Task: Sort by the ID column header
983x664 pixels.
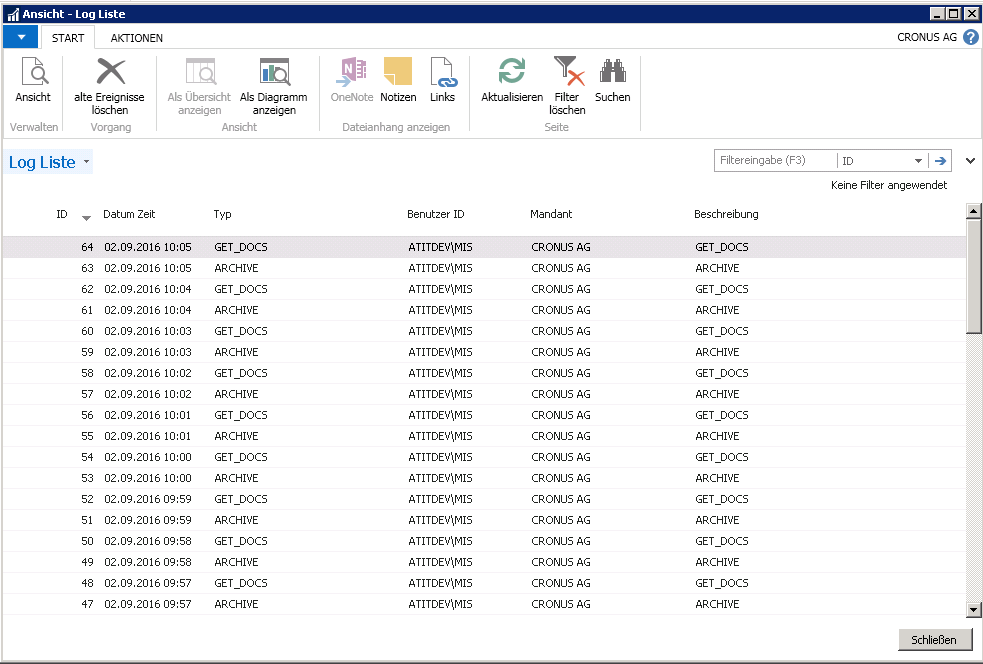Action: click(62, 214)
